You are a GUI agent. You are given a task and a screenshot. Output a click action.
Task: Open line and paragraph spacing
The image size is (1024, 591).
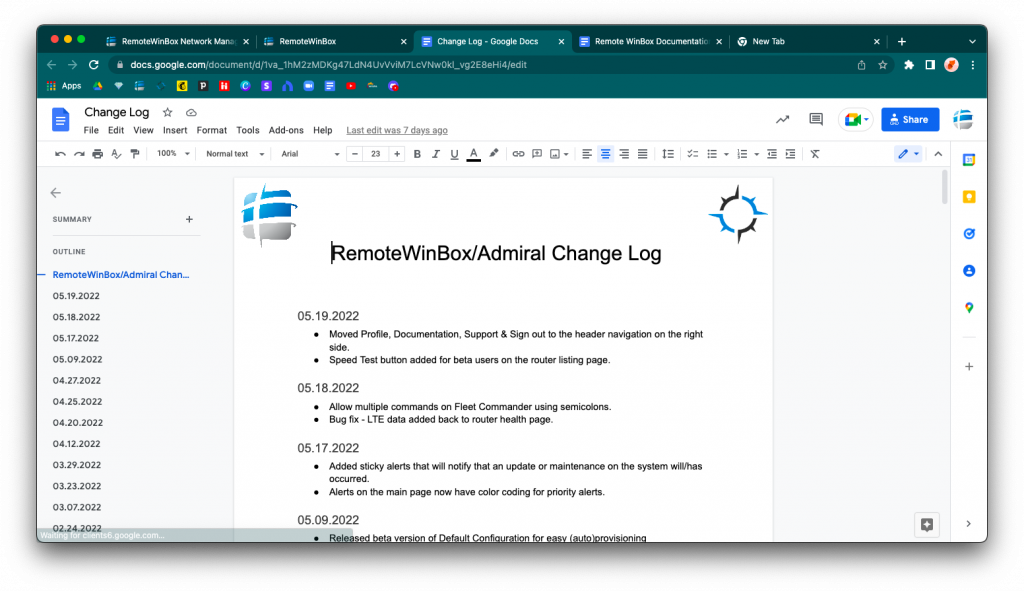coord(667,154)
